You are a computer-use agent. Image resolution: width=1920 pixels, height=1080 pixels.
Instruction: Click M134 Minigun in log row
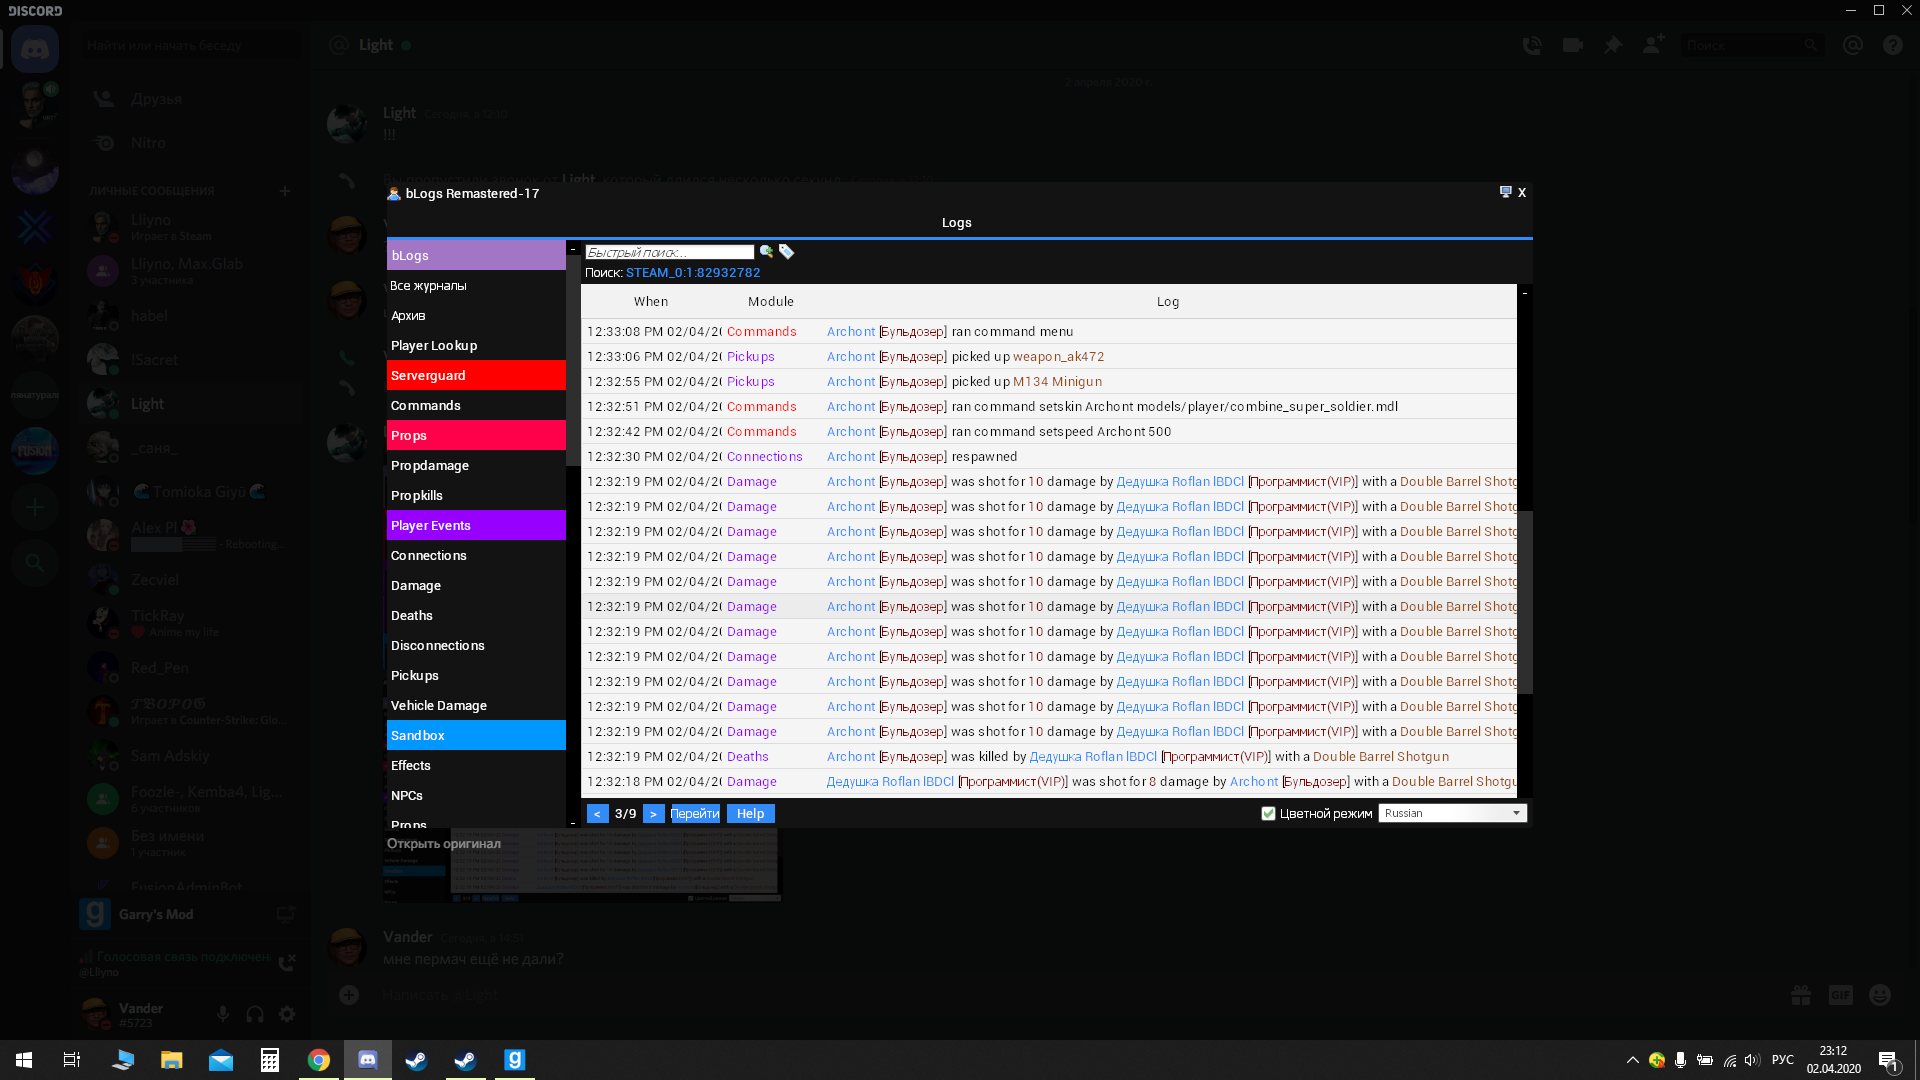1057,381
